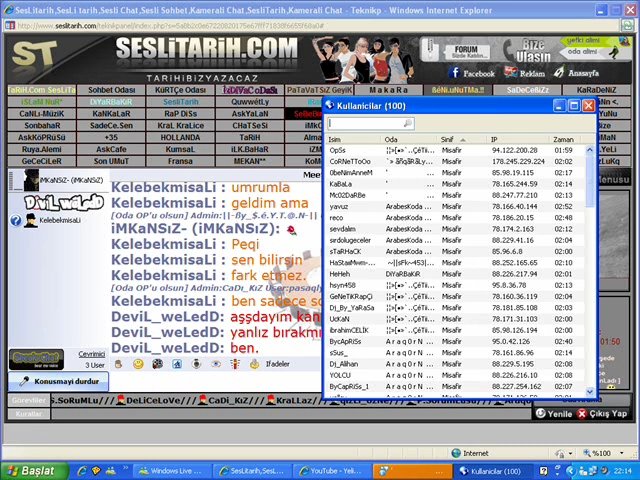Click the iMKaNSiZ user avatar thumbnail

pos(31,180)
